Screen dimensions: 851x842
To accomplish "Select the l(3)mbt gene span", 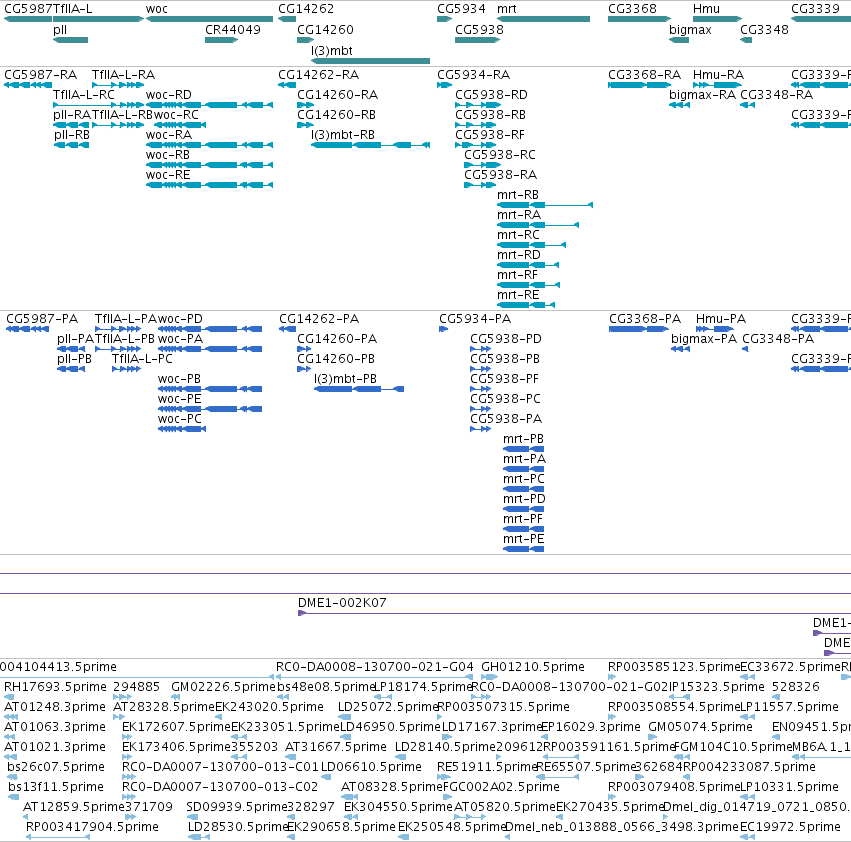I will click(371, 61).
